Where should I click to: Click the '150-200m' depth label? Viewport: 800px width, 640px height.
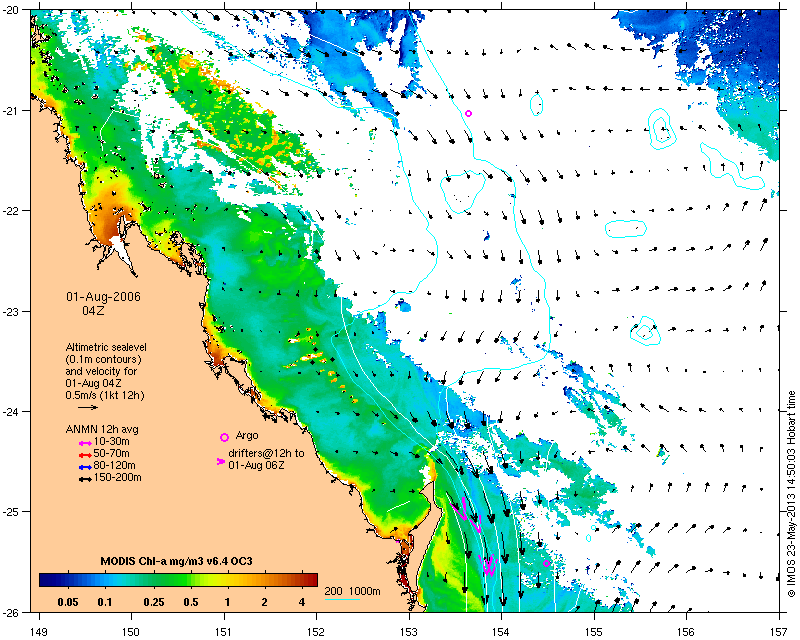[x=117, y=478]
